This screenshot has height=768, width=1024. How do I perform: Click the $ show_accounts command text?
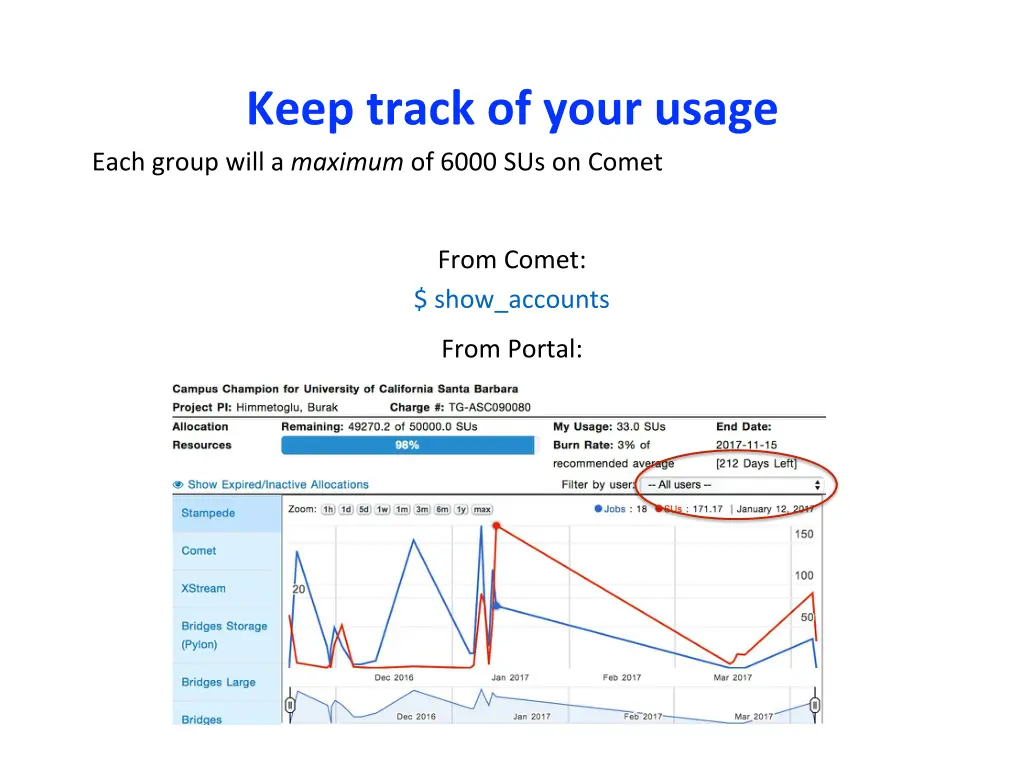point(512,299)
